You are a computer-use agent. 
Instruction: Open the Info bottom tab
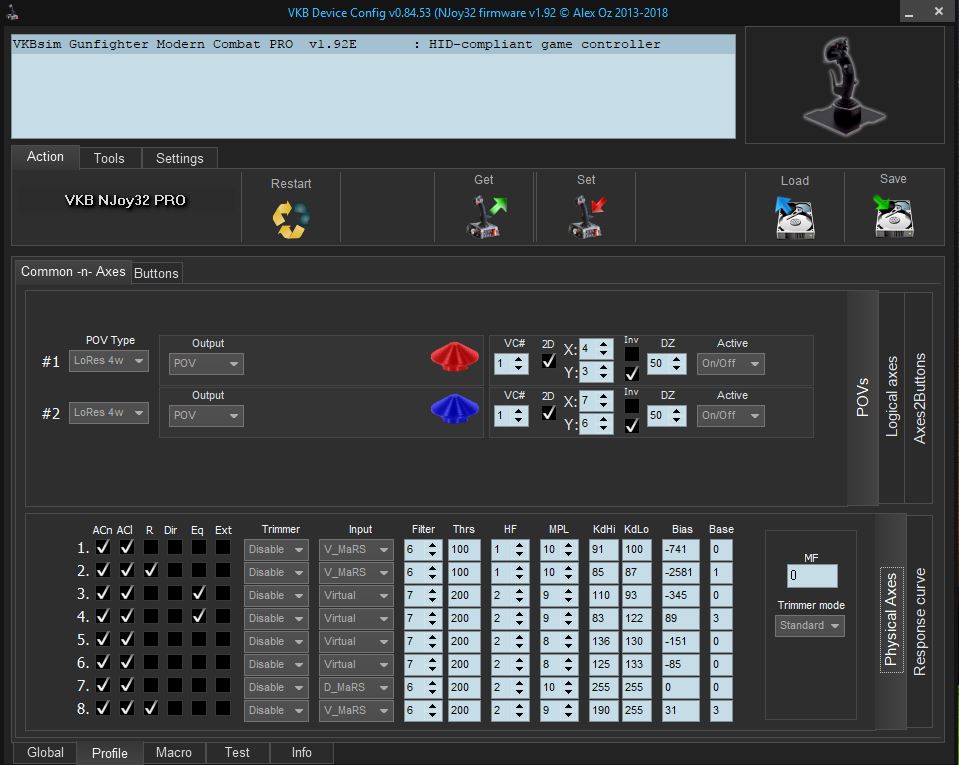click(301, 752)
